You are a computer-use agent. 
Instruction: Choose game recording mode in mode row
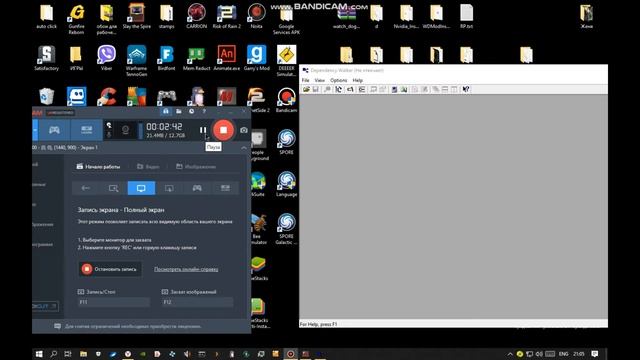point(197,188)
